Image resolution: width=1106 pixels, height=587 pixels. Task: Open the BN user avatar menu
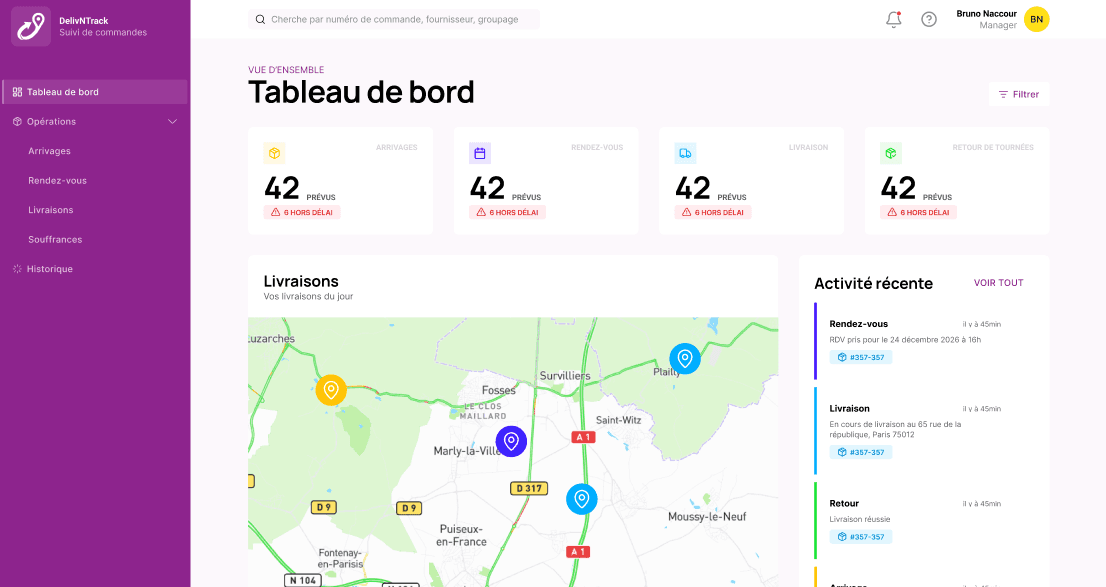(x=1037, y=19)
